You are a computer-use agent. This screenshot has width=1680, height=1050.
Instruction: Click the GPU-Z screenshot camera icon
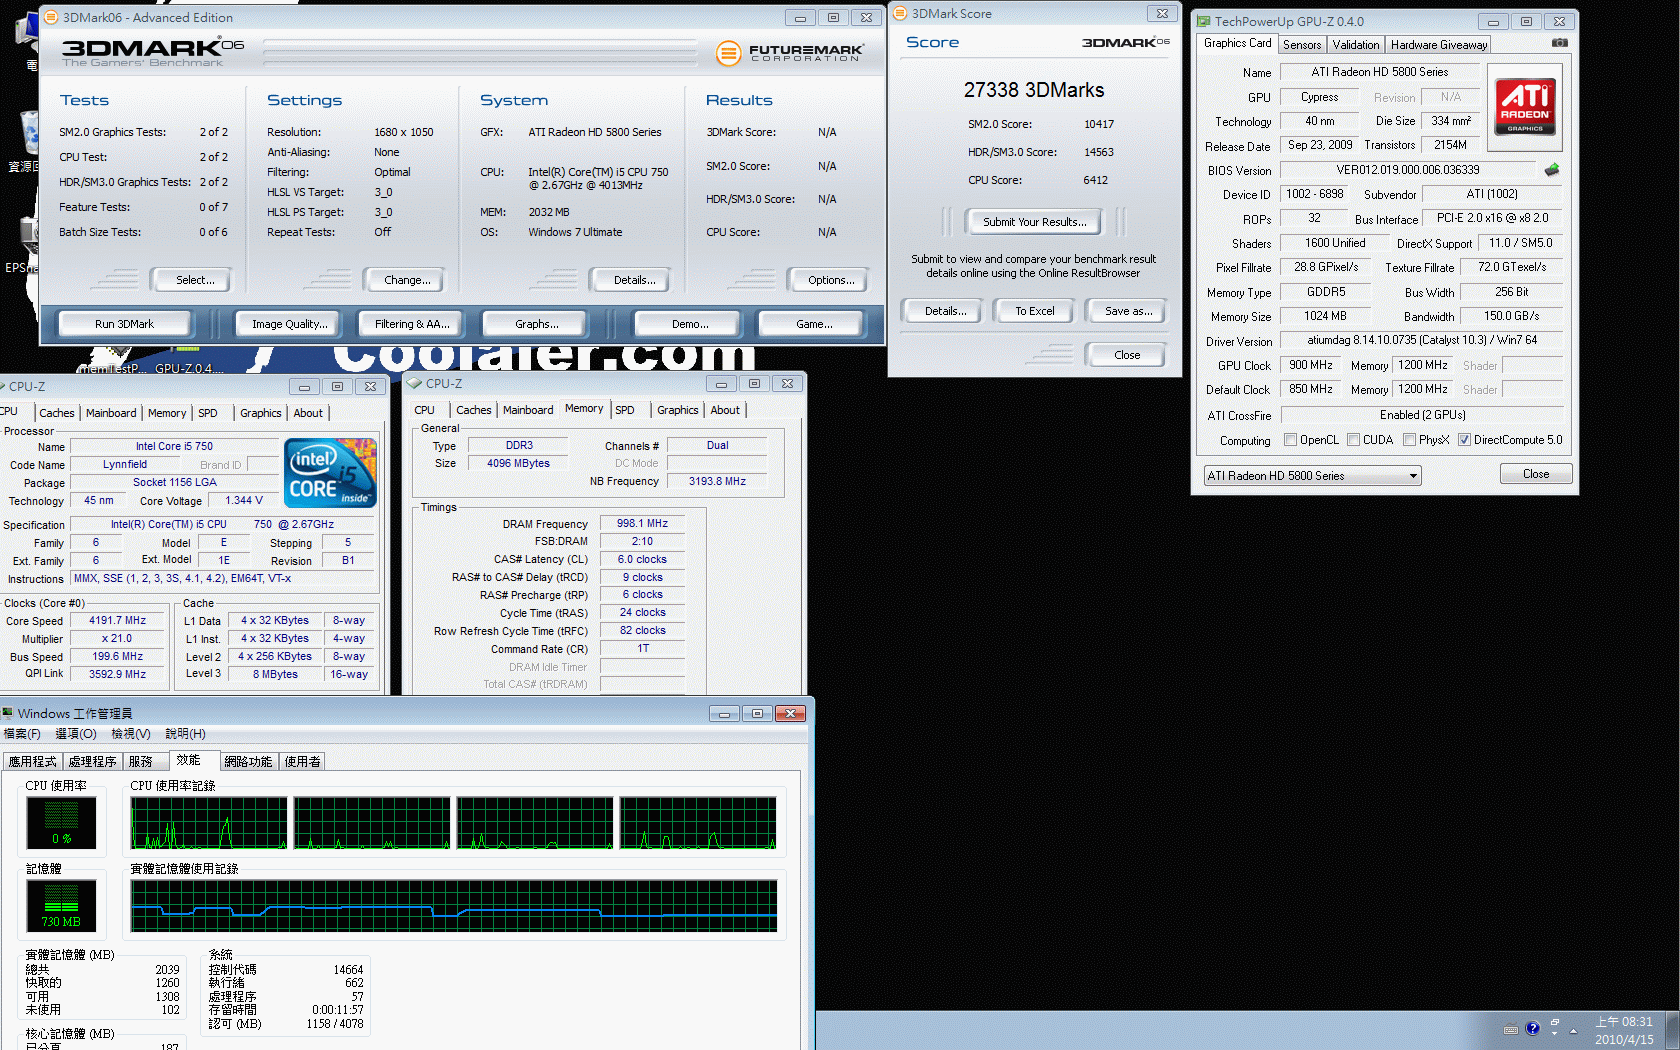click(1559, 43)
